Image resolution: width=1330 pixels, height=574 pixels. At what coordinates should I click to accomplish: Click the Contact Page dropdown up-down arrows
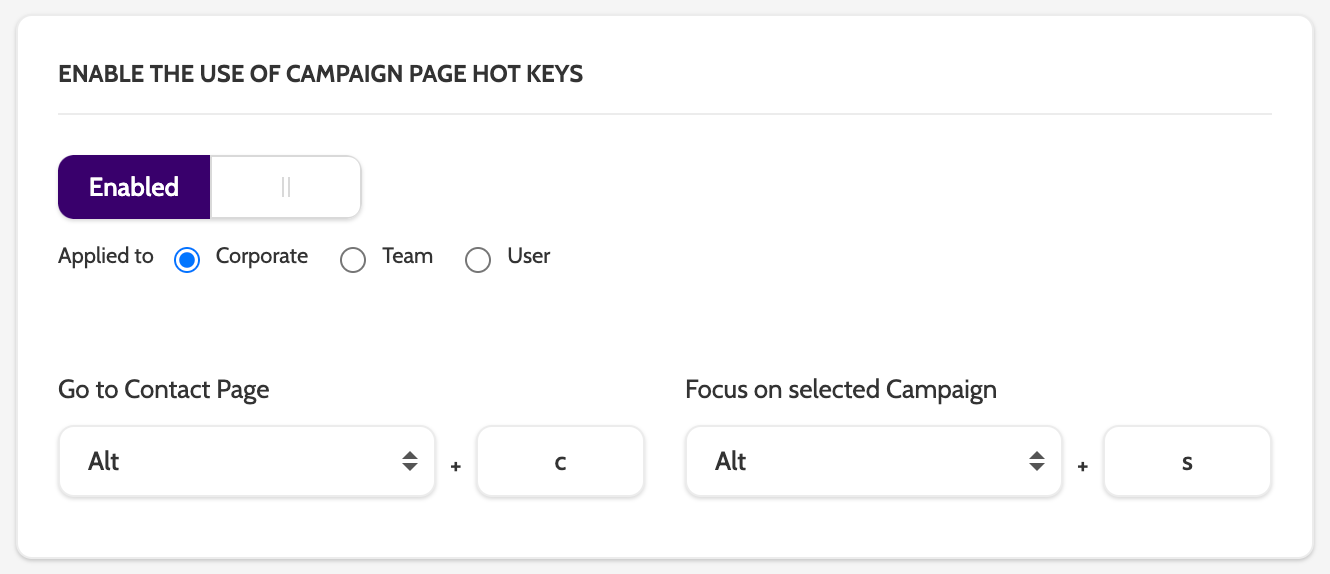point(410,461)
